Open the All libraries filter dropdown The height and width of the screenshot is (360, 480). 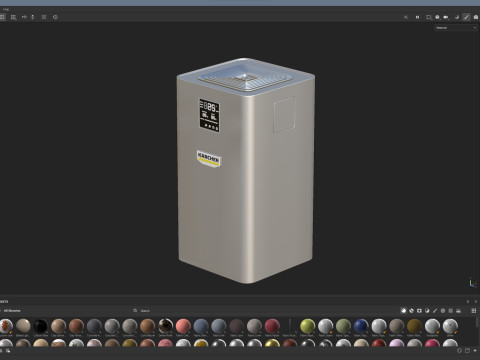[x=12, y=311]
